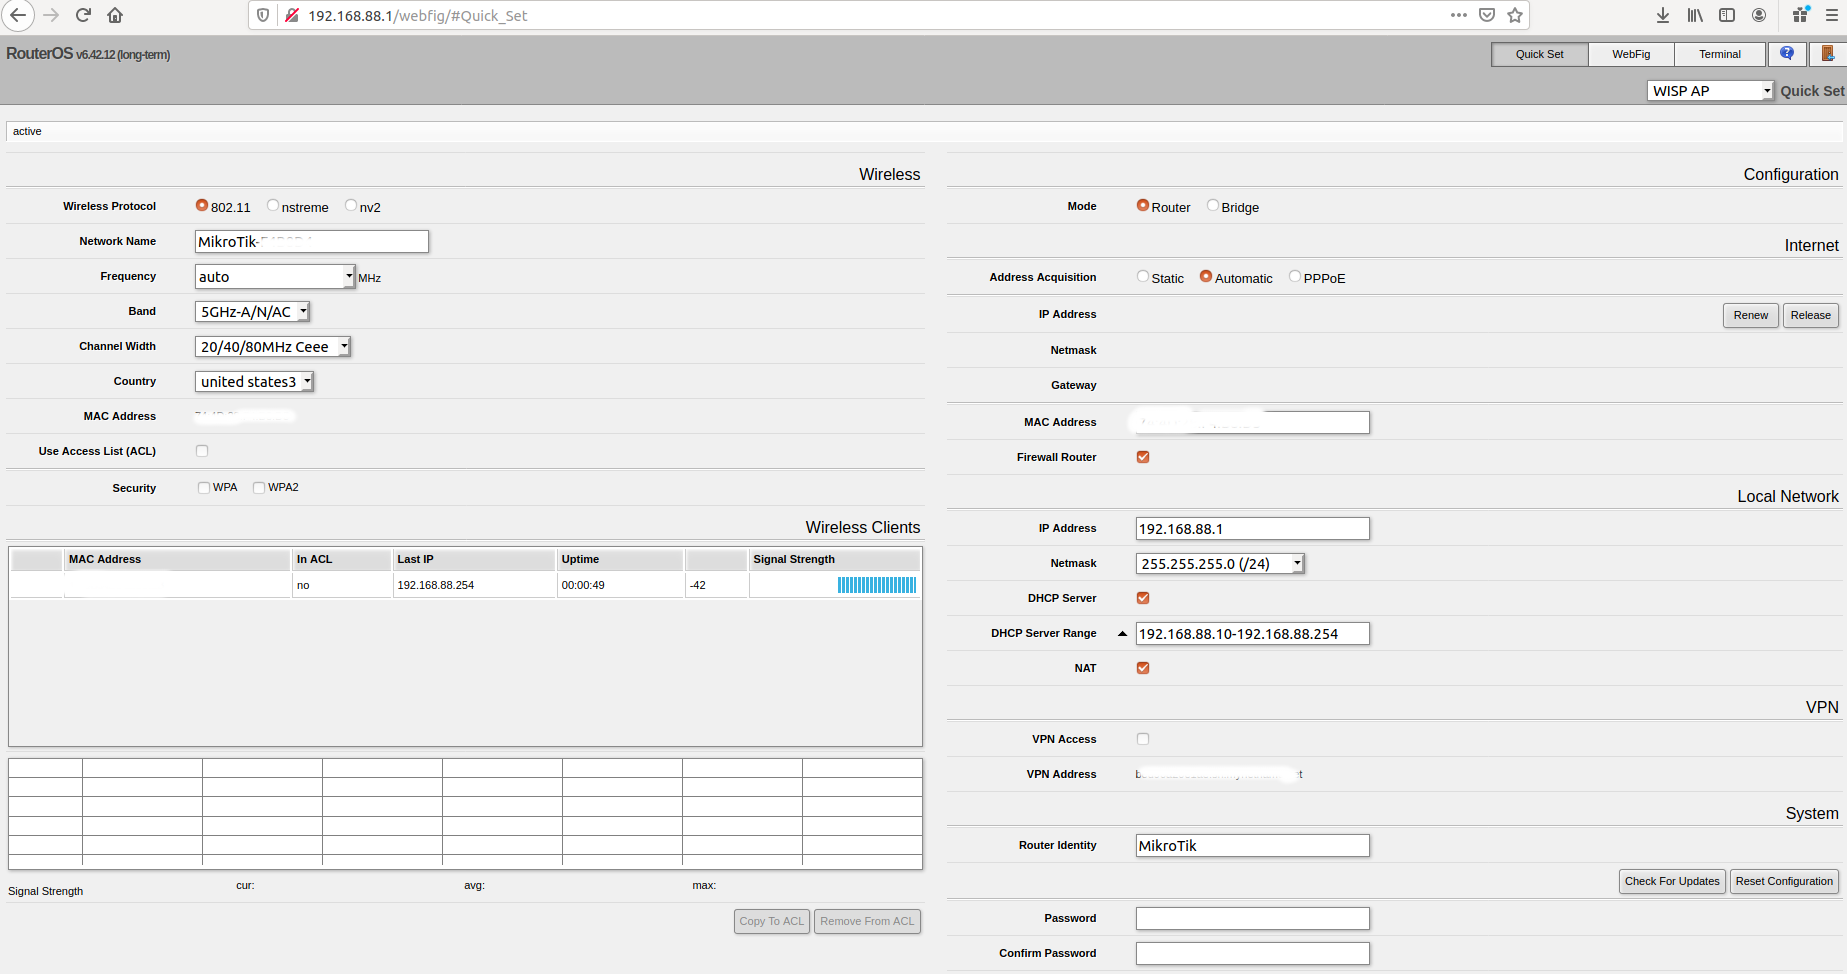Choose Router mode
This screenshot has height=974, width=1847.
click(x=1143, y=206)
